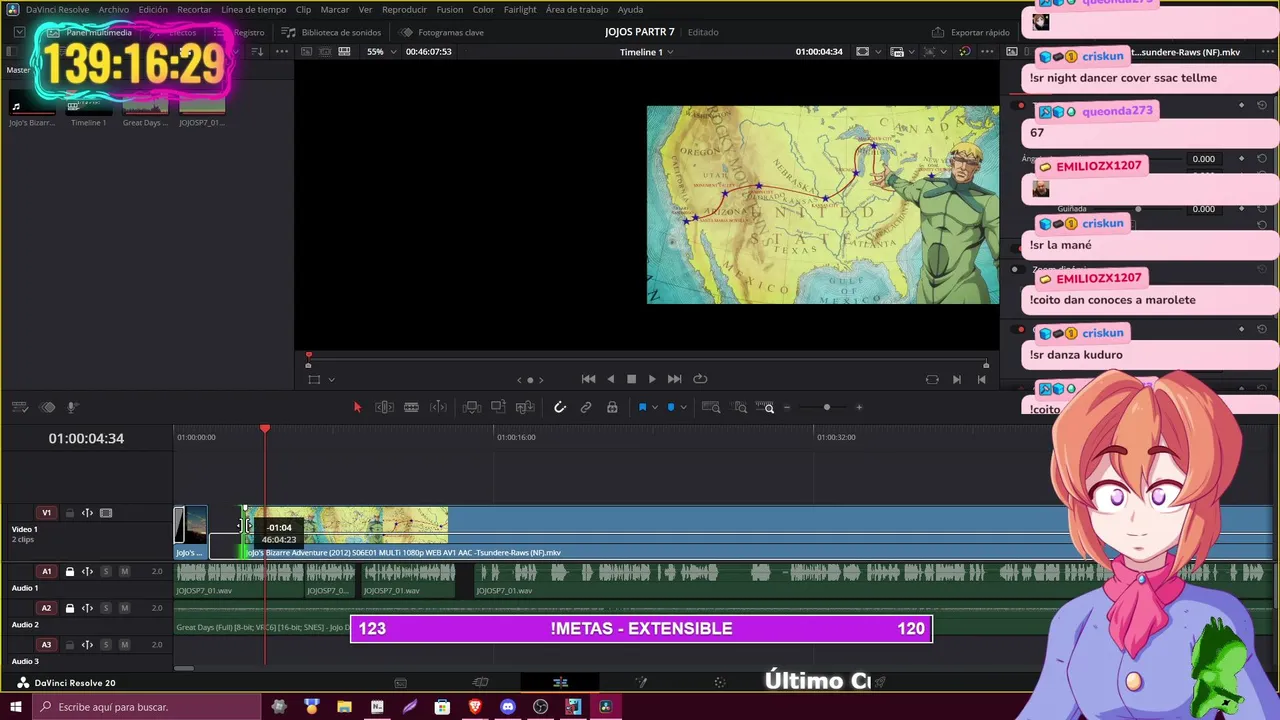Toggle Linked selection chain icon

coord(586,407)
